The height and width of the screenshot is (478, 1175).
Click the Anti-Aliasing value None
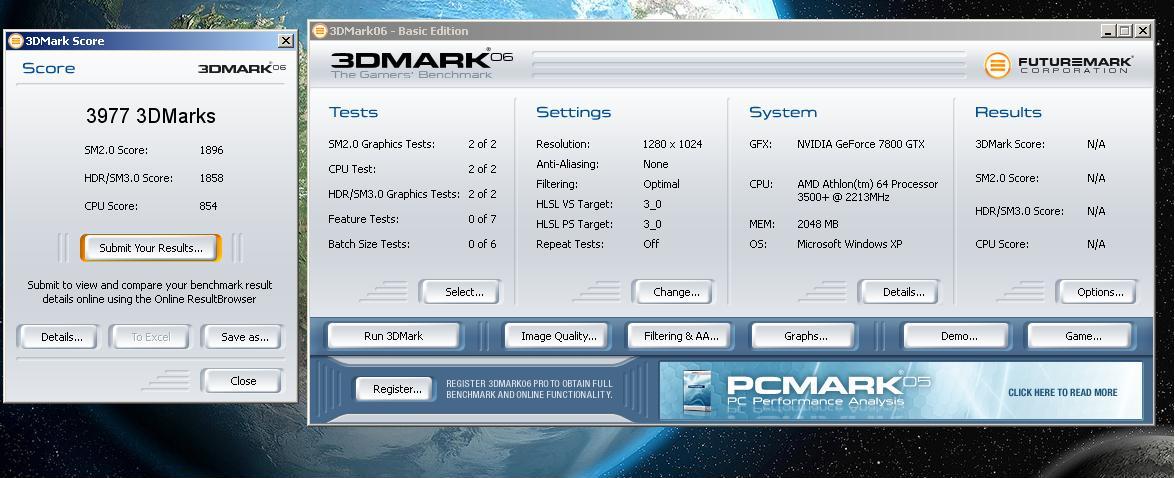(x=656, y=164)
